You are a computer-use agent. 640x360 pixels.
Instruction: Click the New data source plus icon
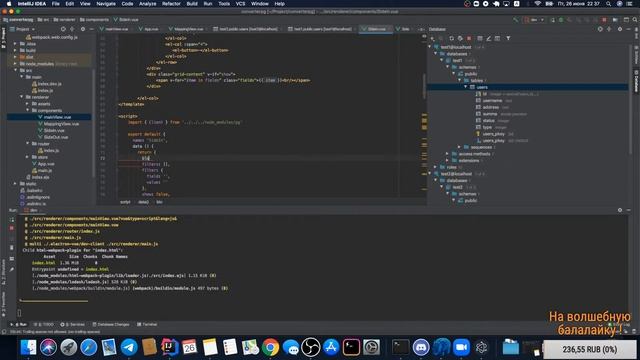(433, 38)
